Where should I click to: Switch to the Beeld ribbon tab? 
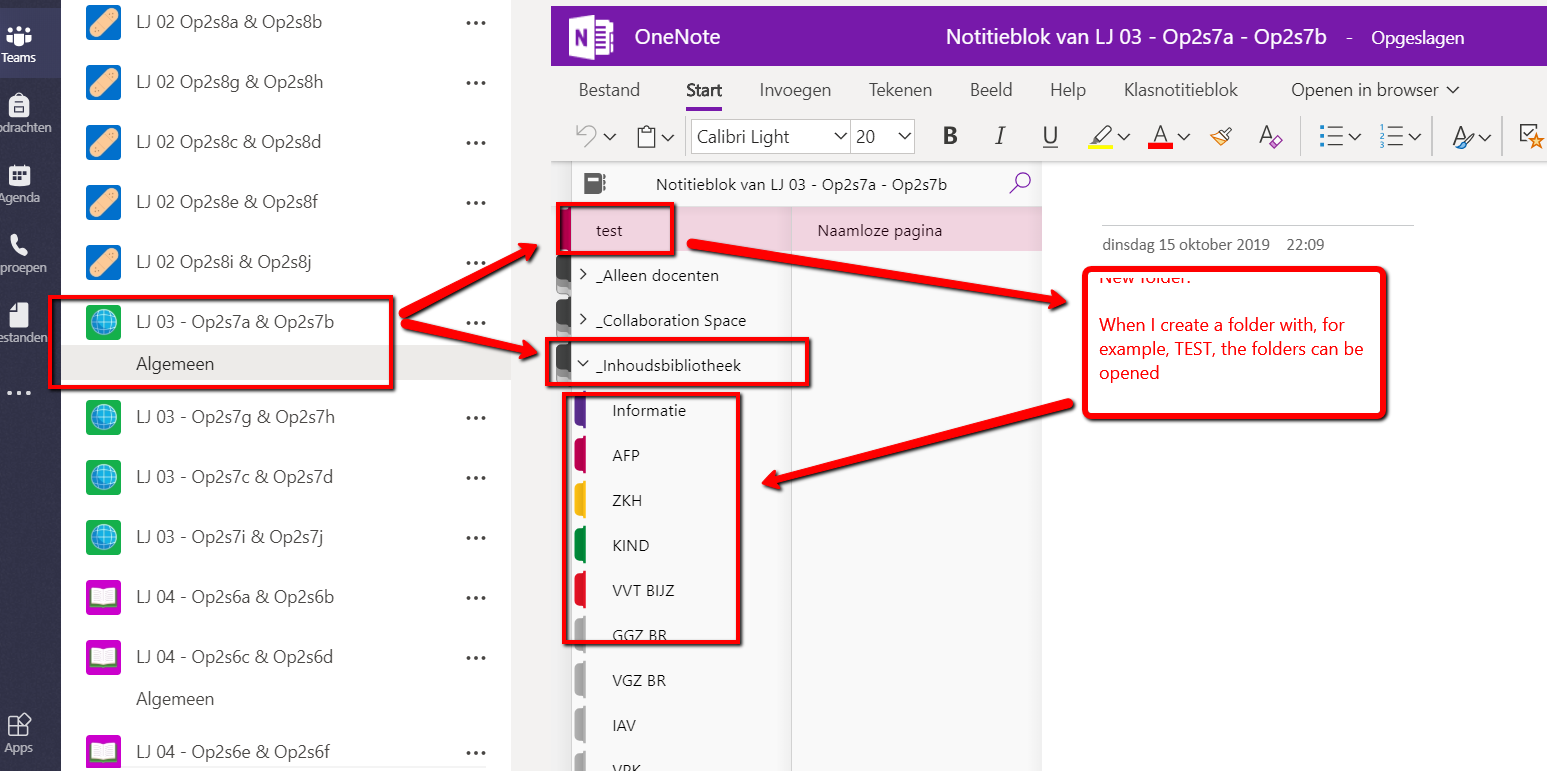991,90
